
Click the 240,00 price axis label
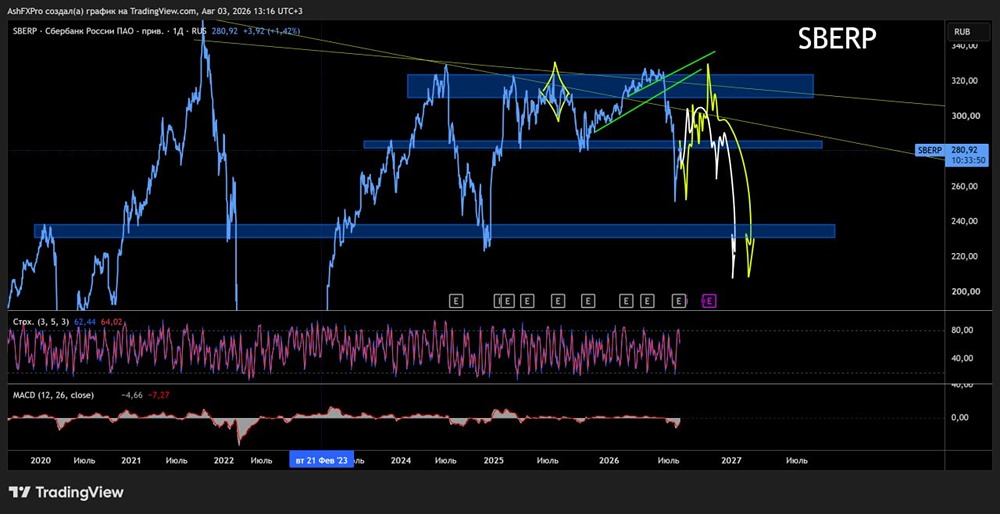(964, 221)
